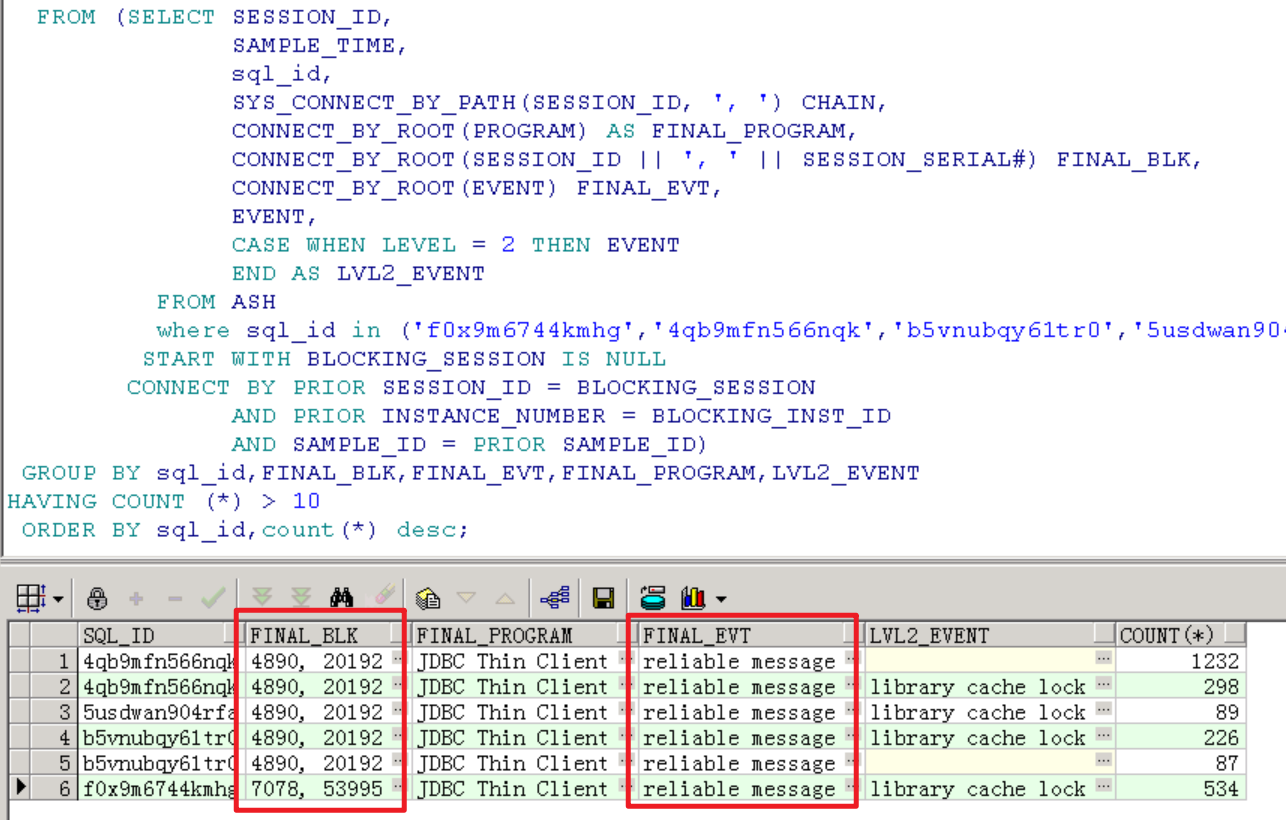Go to previous record up-triangle icon

[504, 598]
